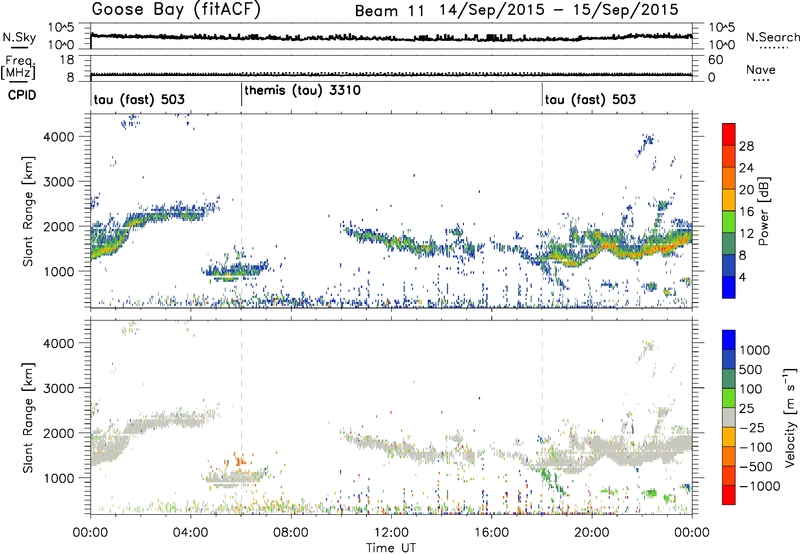
Task: Click the power scatter band near 1000 km at 06:00
Action: [x=235, y=271]
